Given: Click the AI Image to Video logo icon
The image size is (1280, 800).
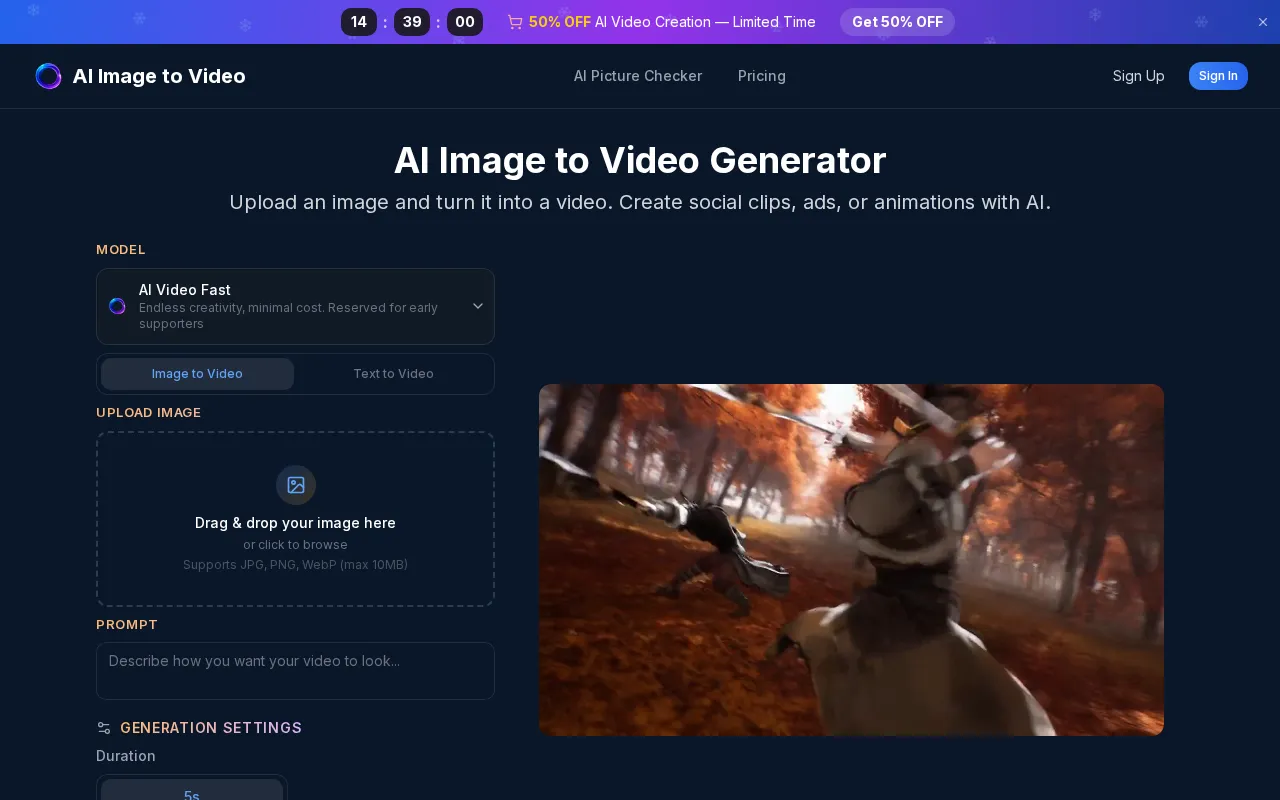Looking at the screenshot, I should coord(48,76).
